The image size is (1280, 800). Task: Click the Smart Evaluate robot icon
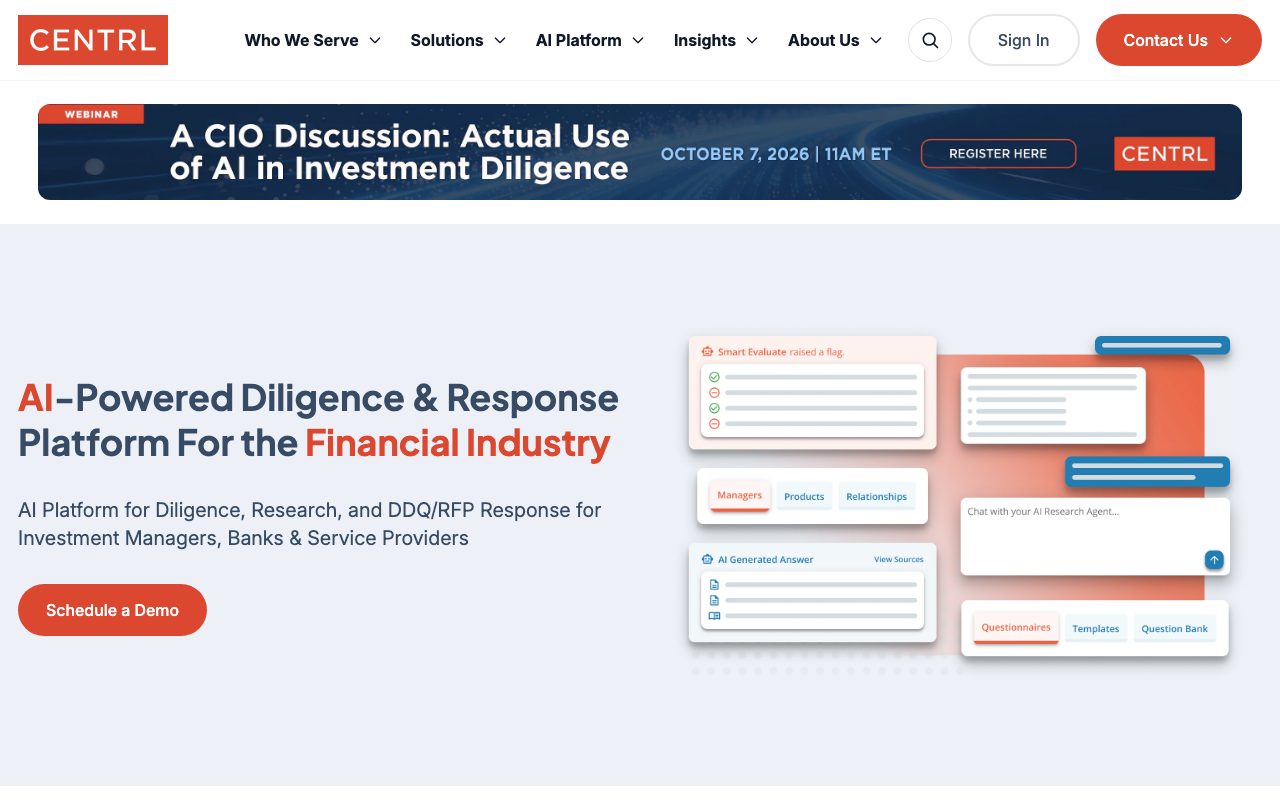pyautogui.click(x=707, y=352)
